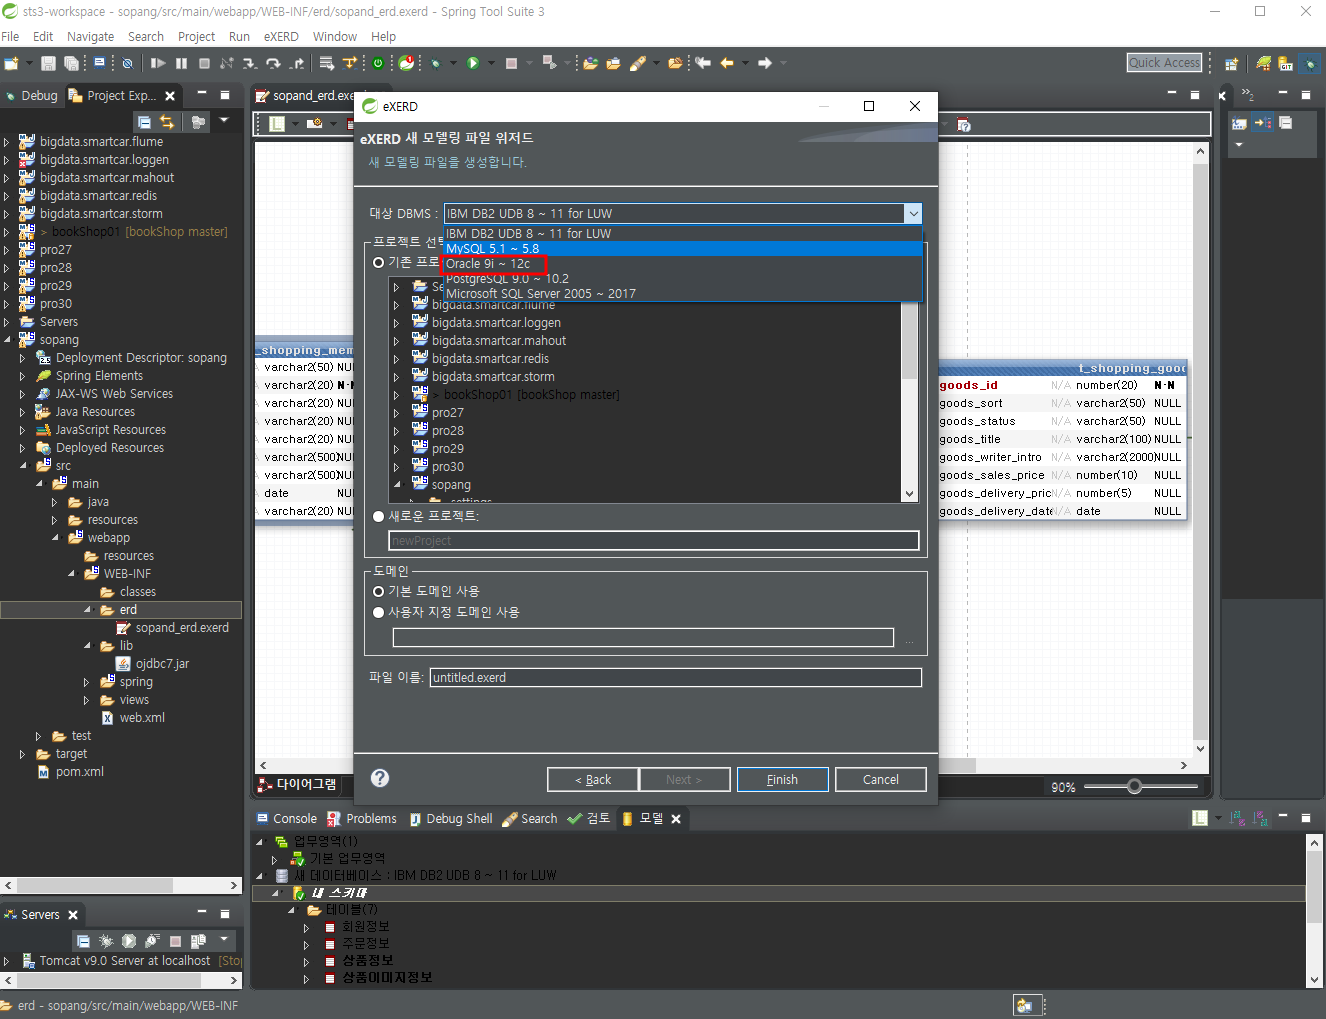The image size is (1326, 1019).
Task: Select sopand_erd.exerd in Project Explorer
Action: tap(182, 628)
